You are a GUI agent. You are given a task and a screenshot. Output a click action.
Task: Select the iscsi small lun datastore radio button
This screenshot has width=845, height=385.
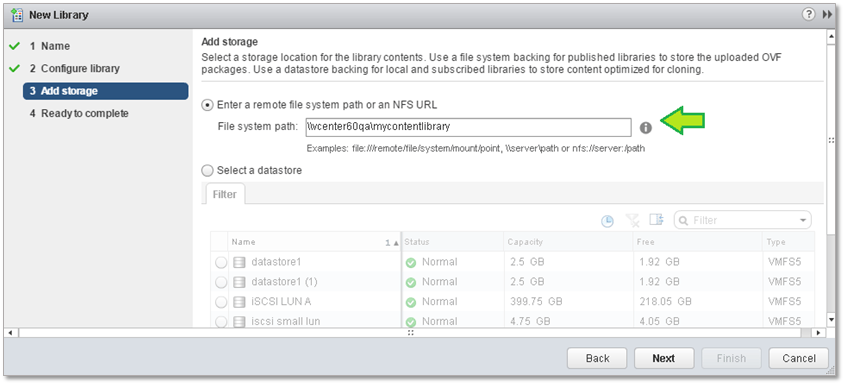[221, 322]
